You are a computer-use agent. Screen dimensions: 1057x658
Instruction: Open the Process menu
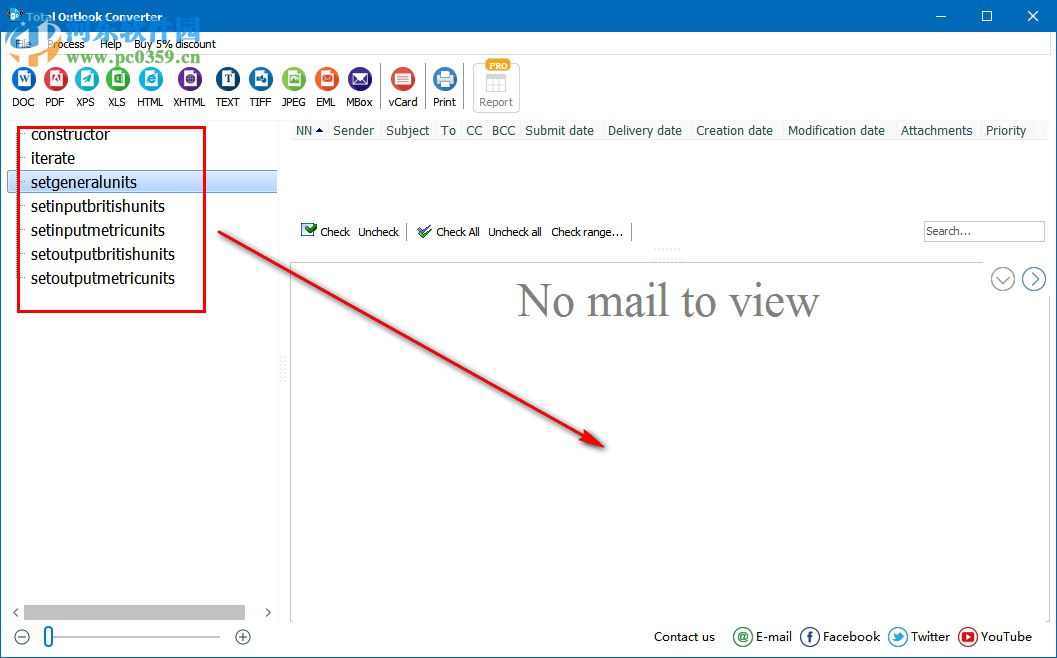click(x=65, y=44)
